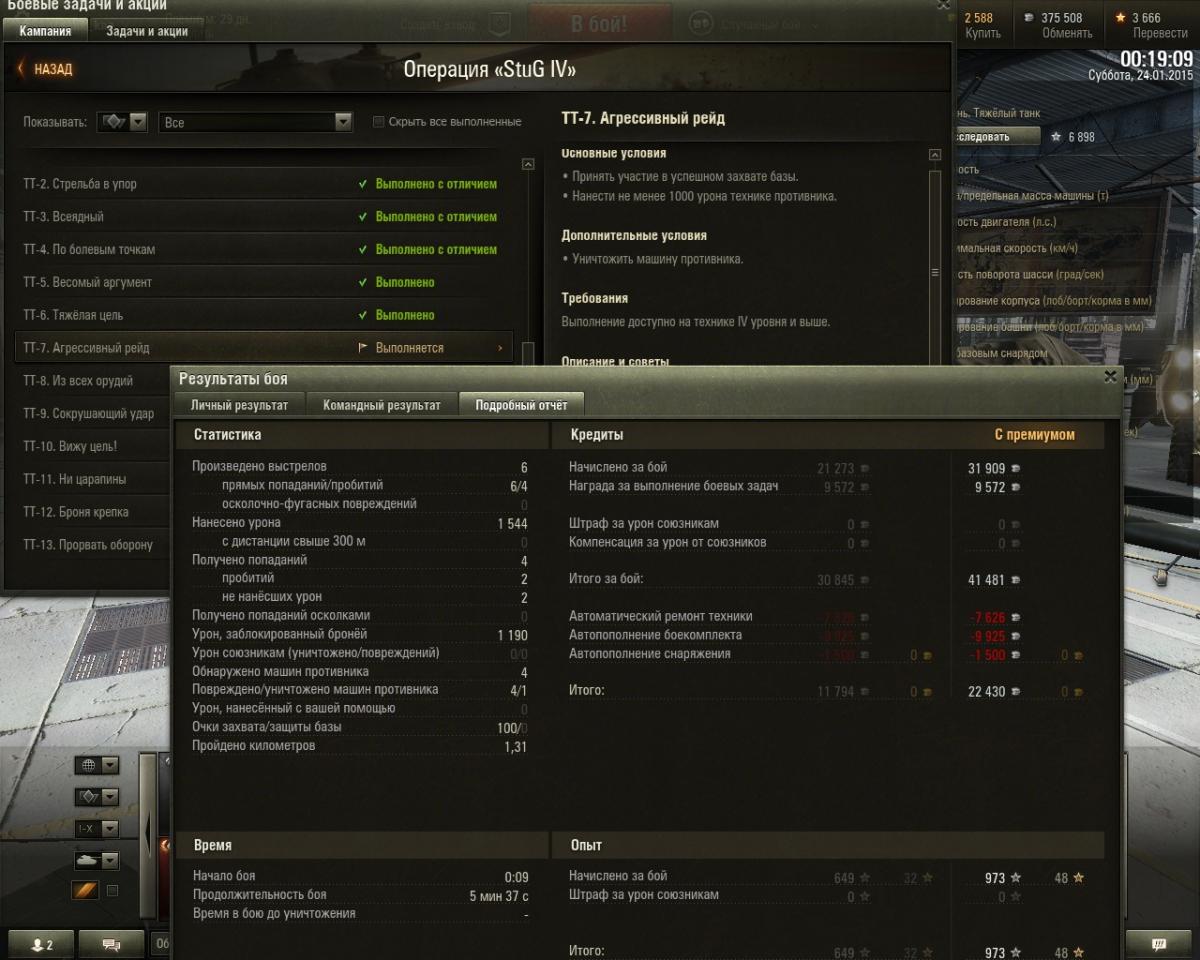Viewport: 1200px width, 960px height.
Task: Click the orange stripe filter icon
Action: 86,890
